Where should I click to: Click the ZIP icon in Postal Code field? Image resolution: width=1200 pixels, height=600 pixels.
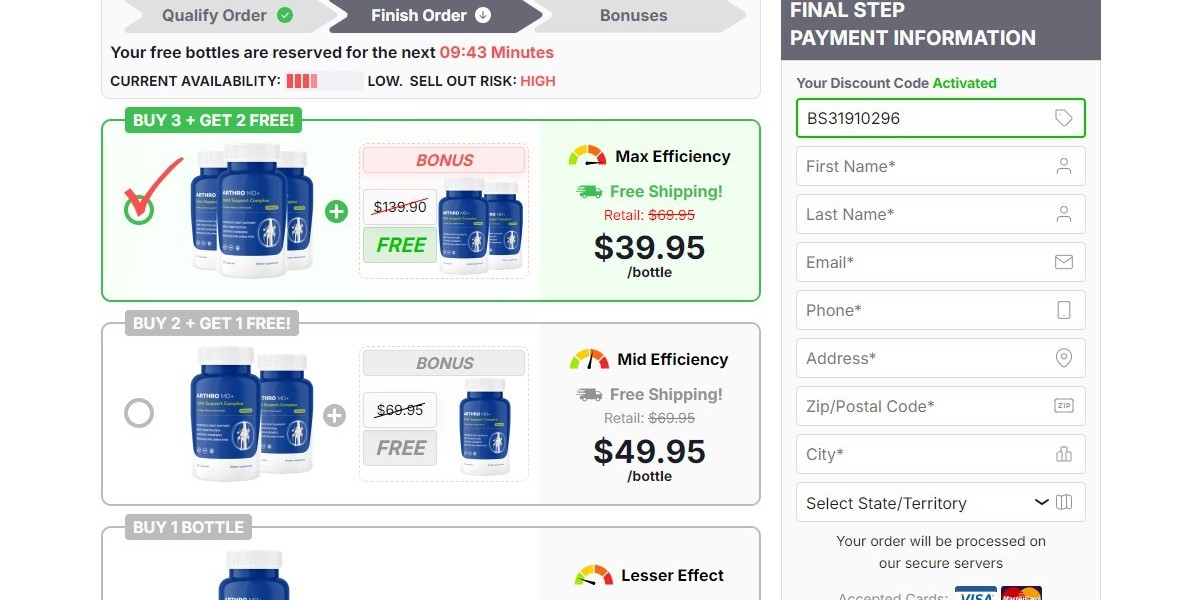1064,406
